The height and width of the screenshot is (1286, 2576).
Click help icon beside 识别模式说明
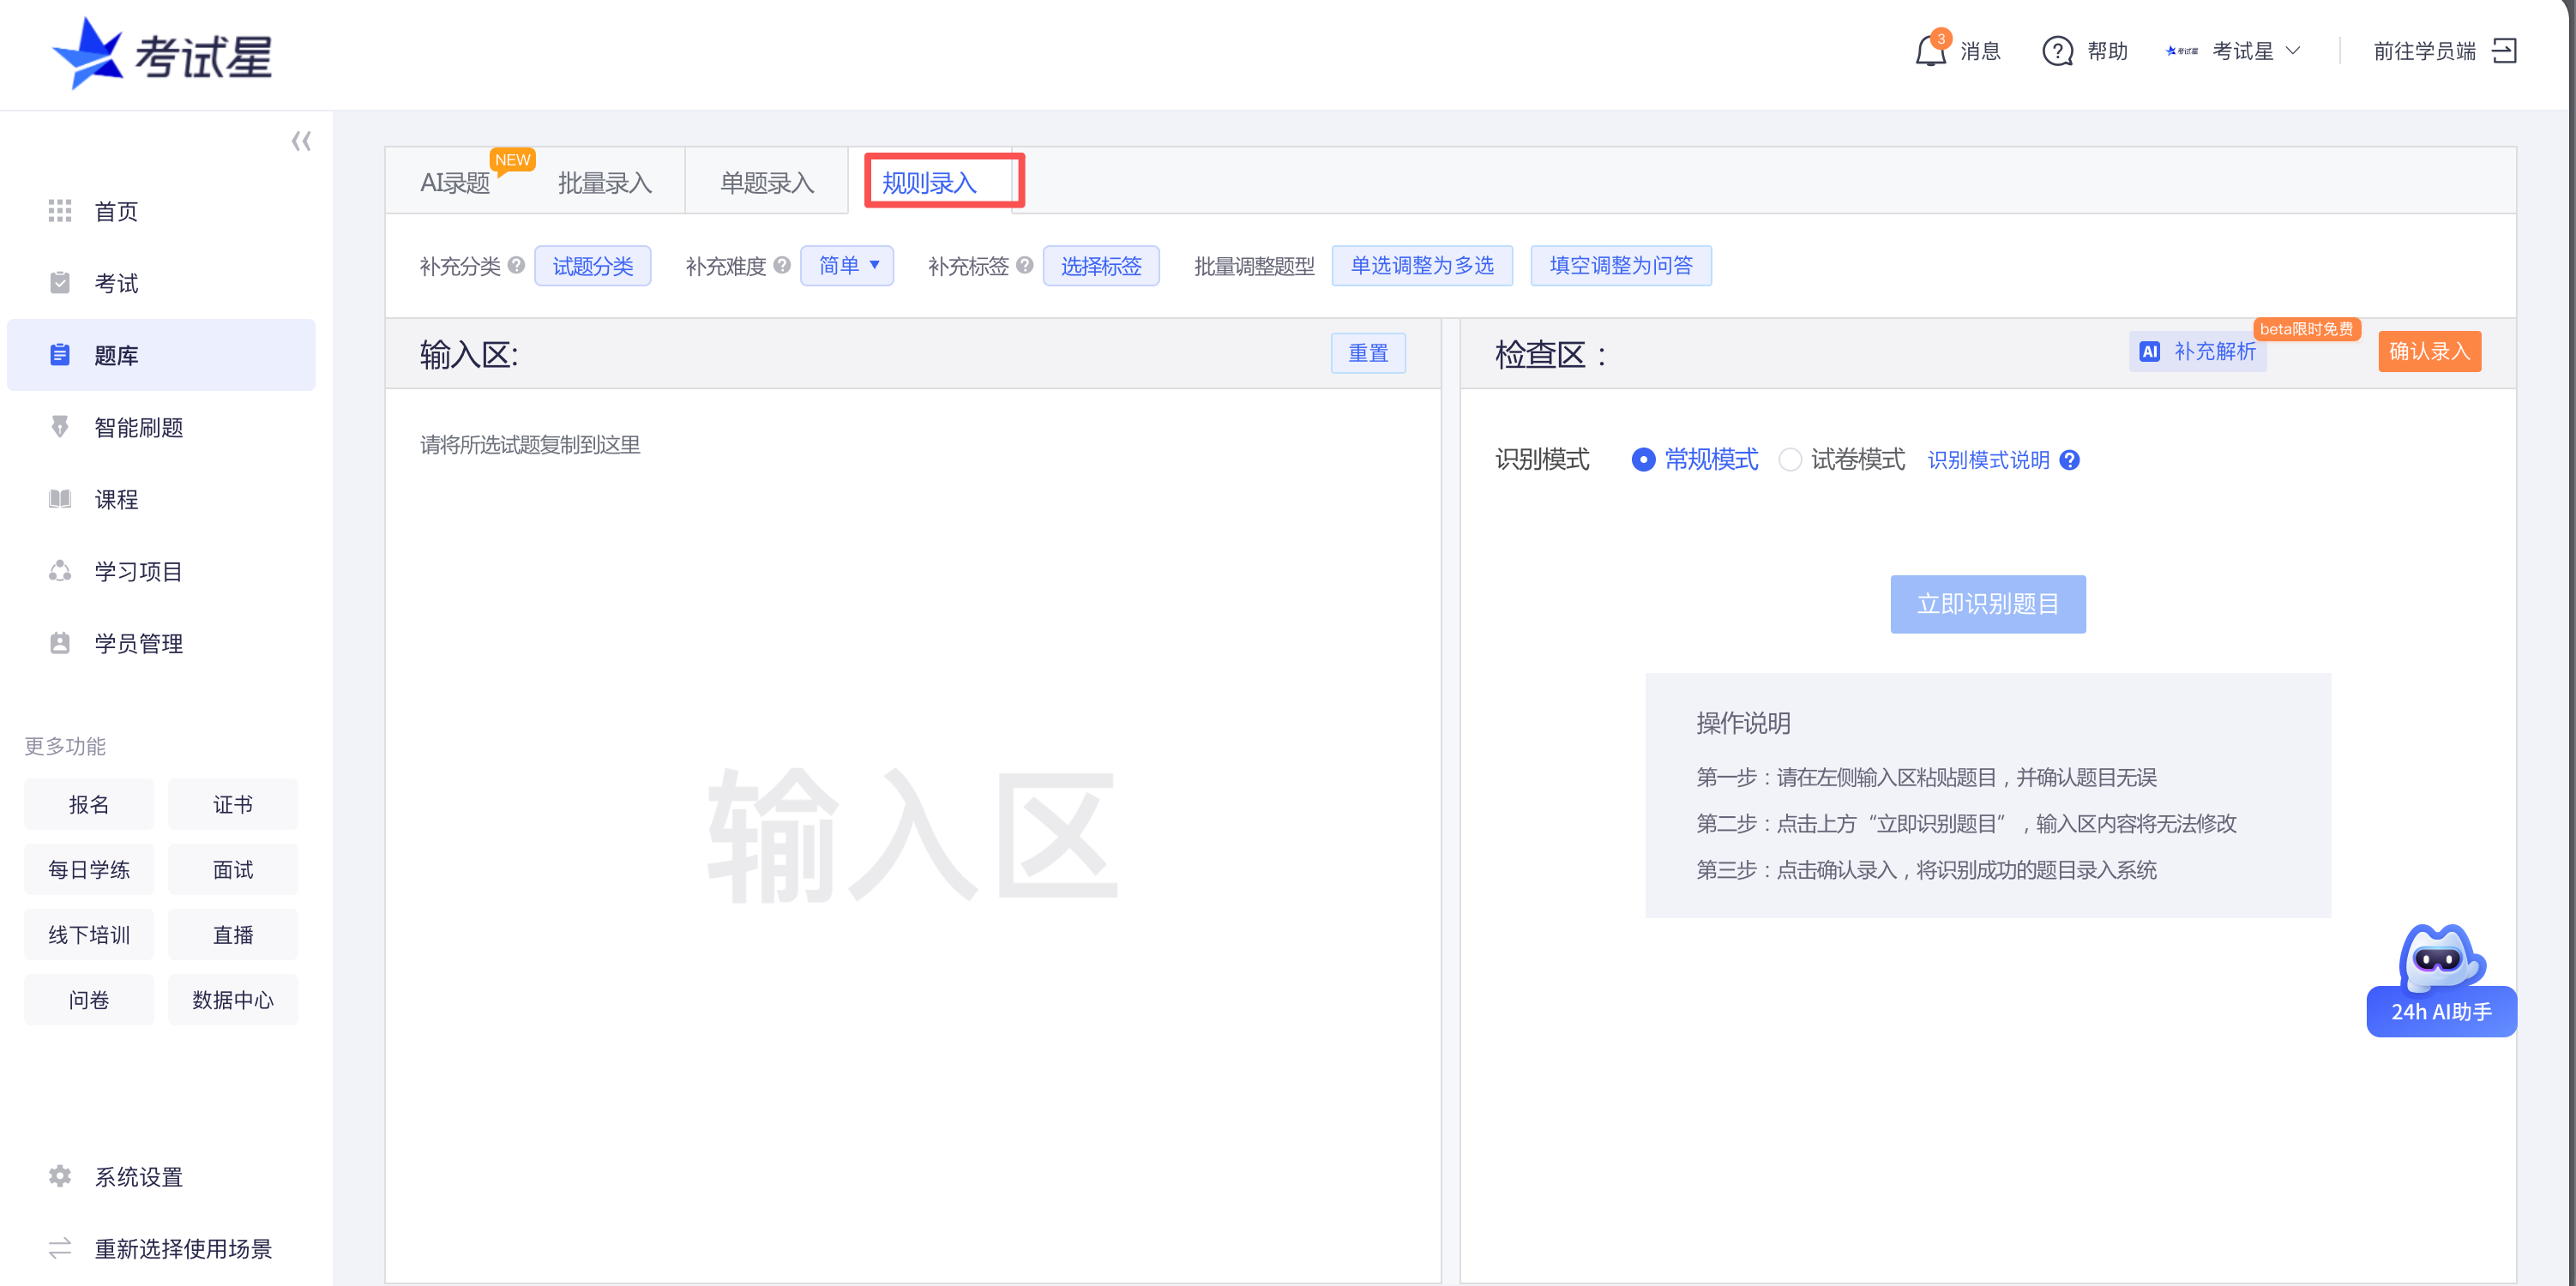(2070, 460)
